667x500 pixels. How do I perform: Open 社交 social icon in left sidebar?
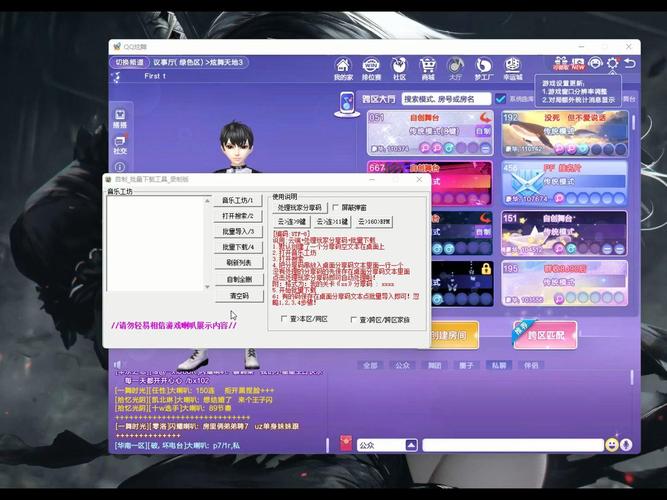pos(120,144)
